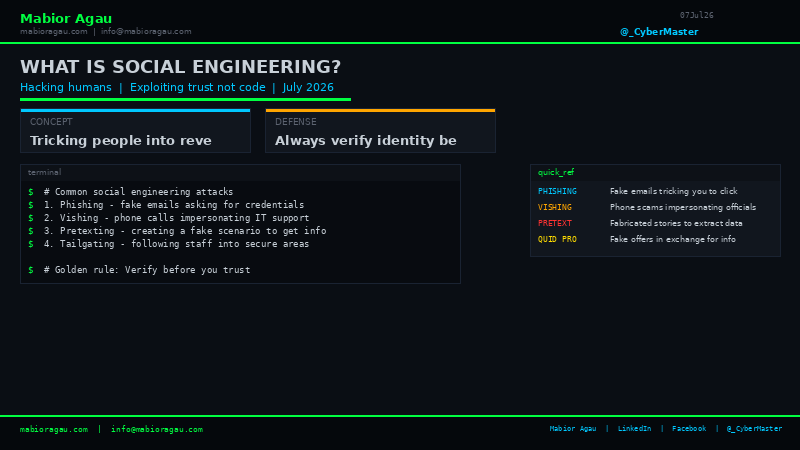Open the DEFENSE card

pyautogui.click(x=380, y=131)
